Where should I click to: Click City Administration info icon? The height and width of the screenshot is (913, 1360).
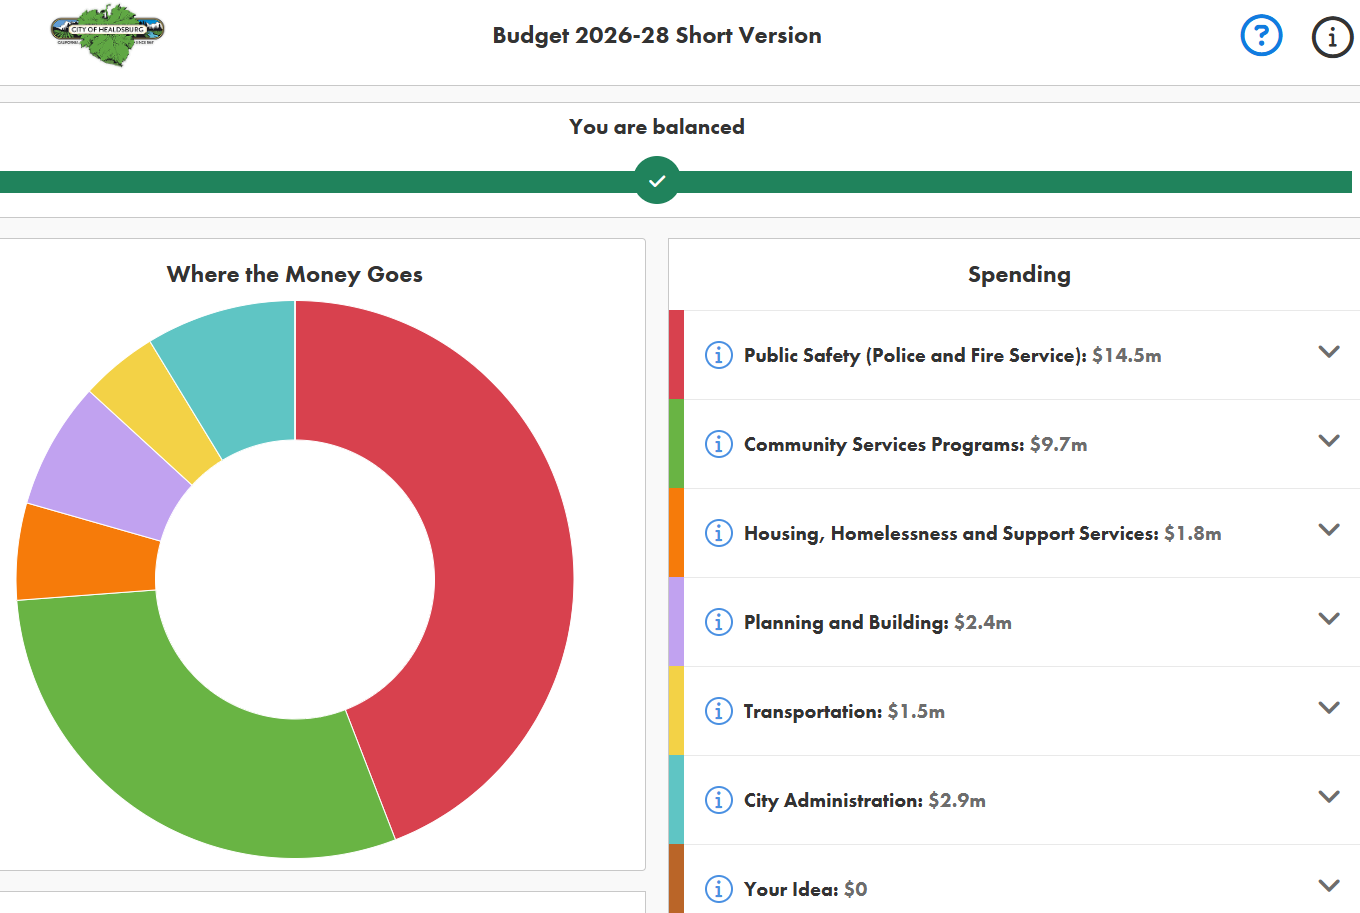tap(718, 800)
